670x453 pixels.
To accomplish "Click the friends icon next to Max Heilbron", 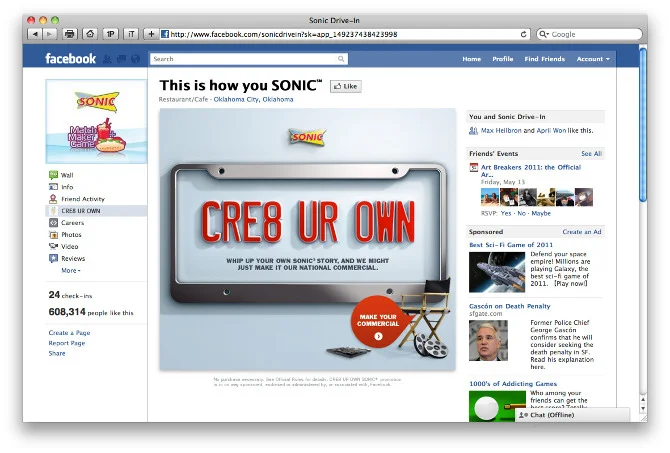I will point(473,130).
